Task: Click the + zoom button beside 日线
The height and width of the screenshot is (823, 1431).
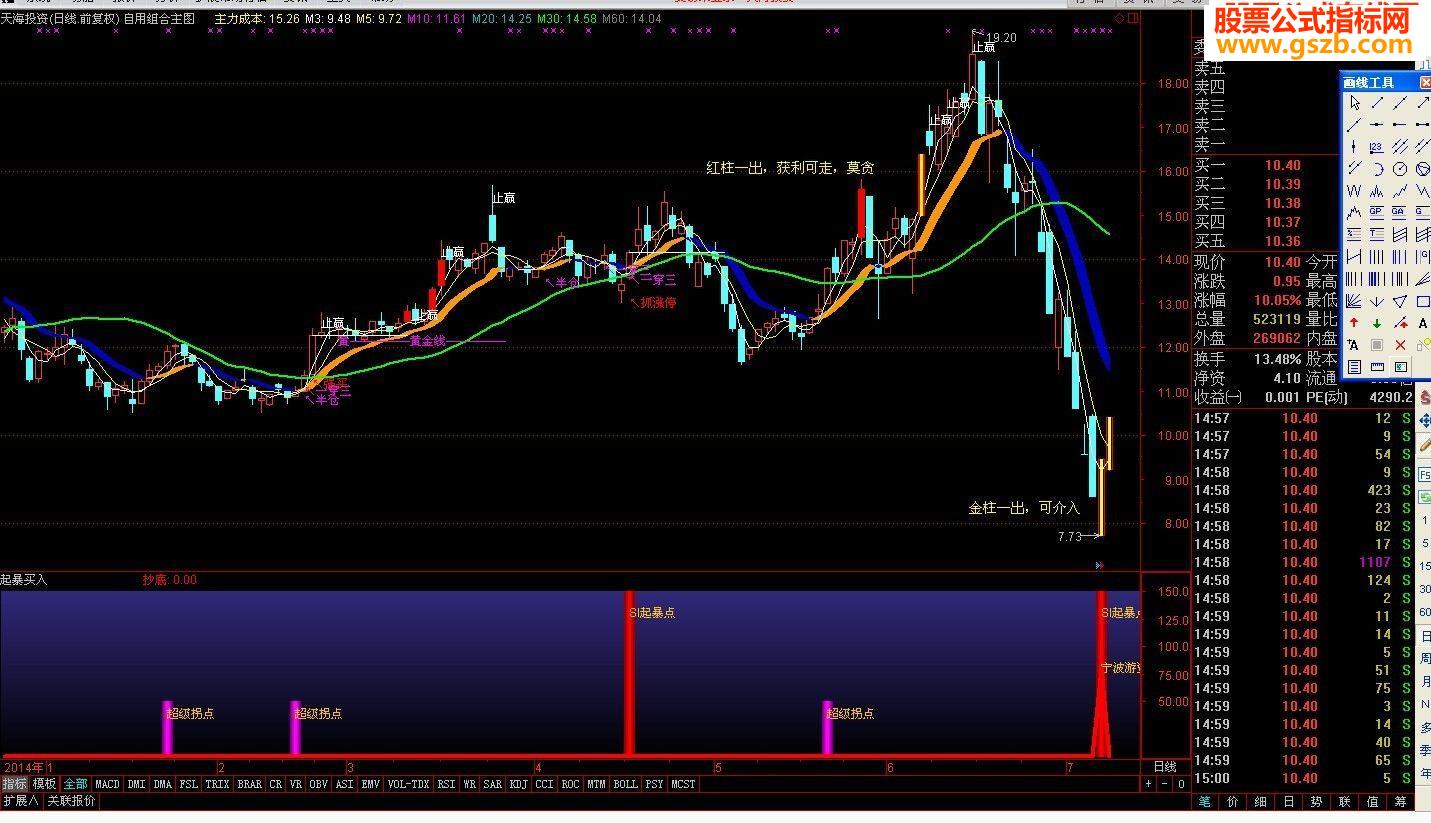Action: [x=1149, y=784]
